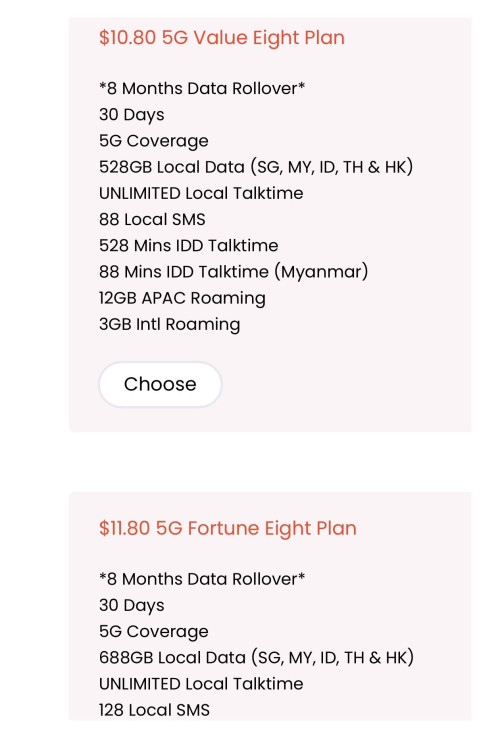Open the $11.80 5G Fortune Eight Plan heading
Viewport: 500px width, 753px height.
click(228, 528)
